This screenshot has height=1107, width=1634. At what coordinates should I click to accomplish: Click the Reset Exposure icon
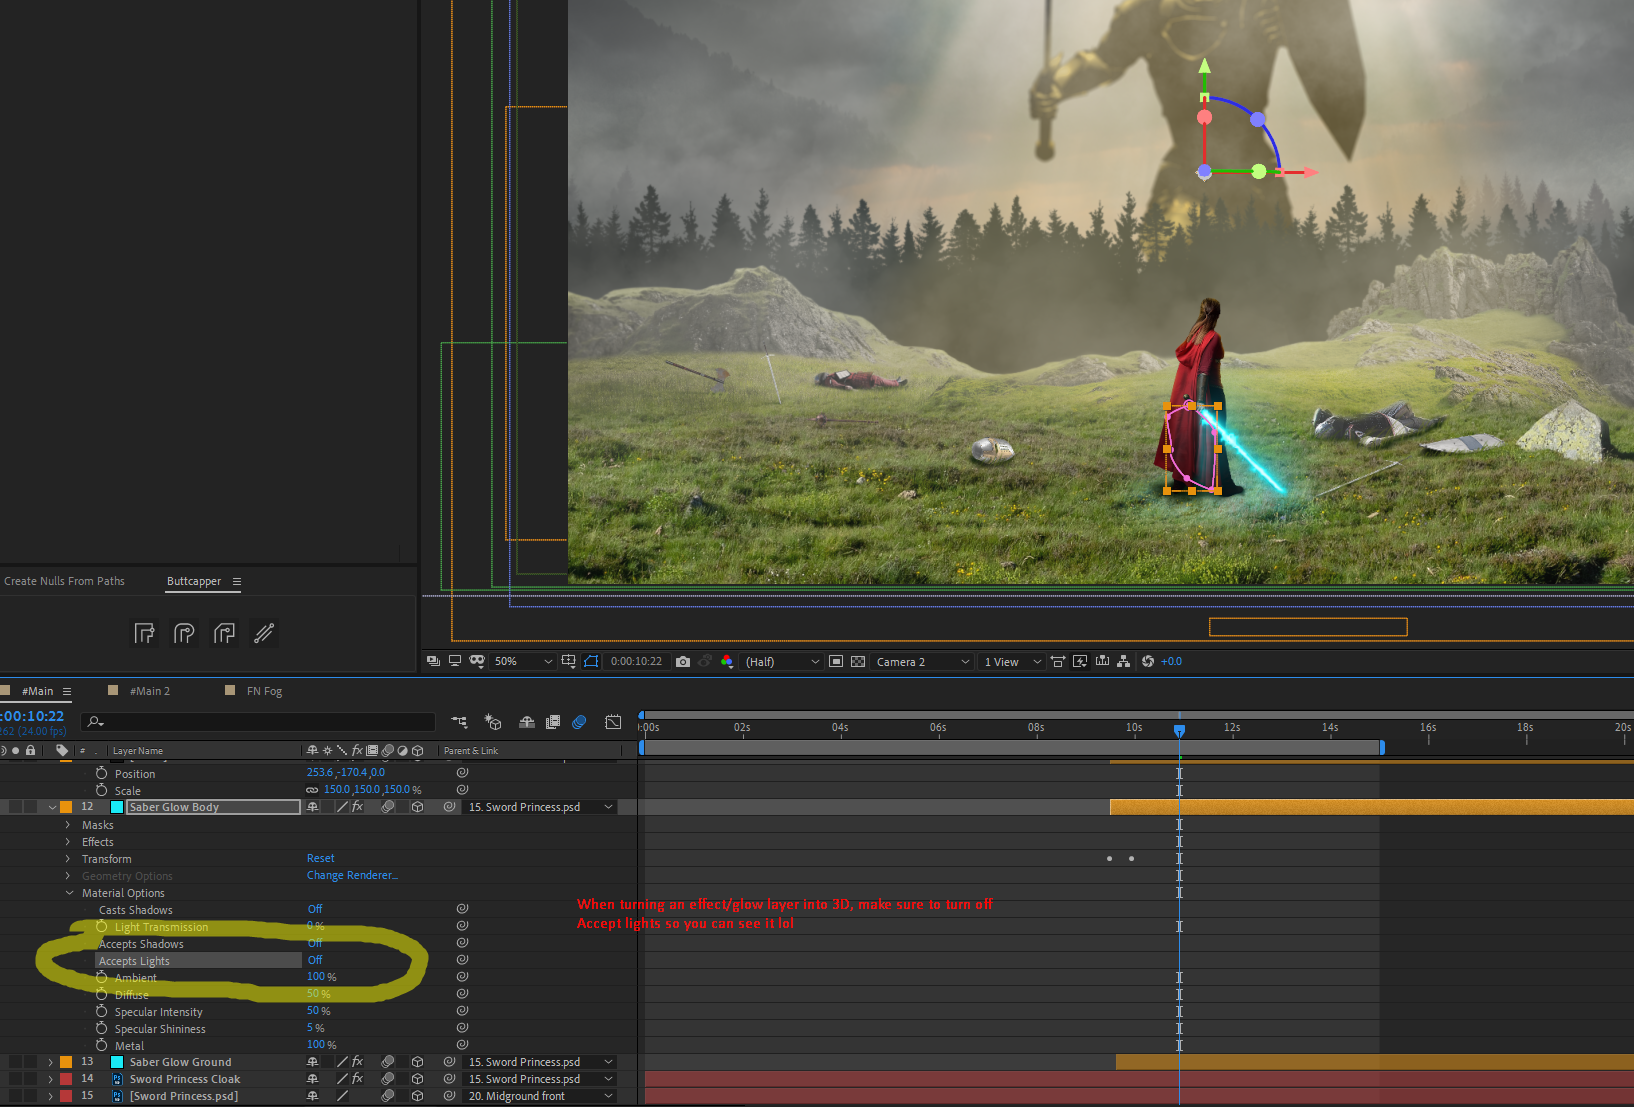pyautogui.click(x=1148, y=662)
